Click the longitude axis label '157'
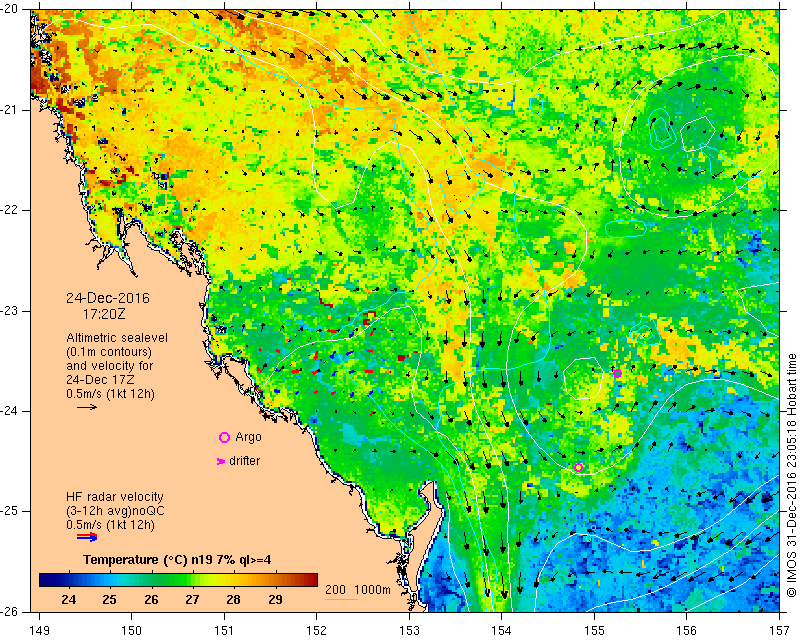The image size is (800, 640). (x=780, y=631)
